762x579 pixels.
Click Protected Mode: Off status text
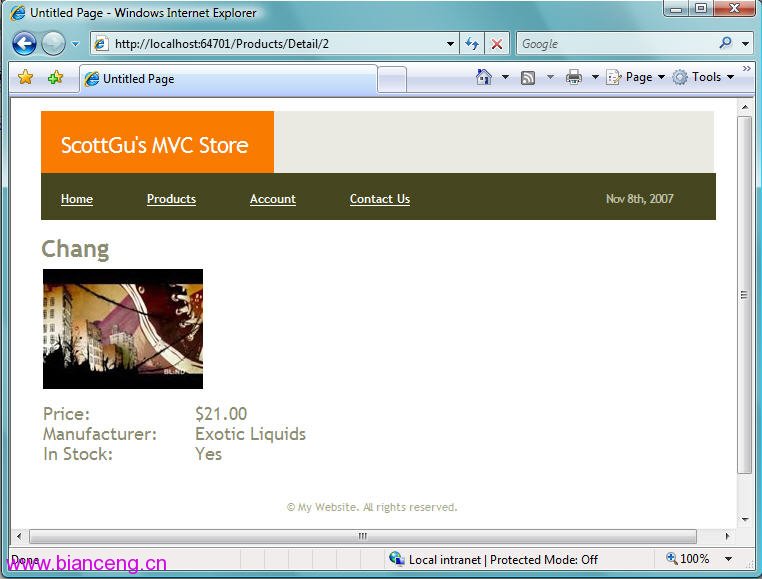(x=544, y=560)
